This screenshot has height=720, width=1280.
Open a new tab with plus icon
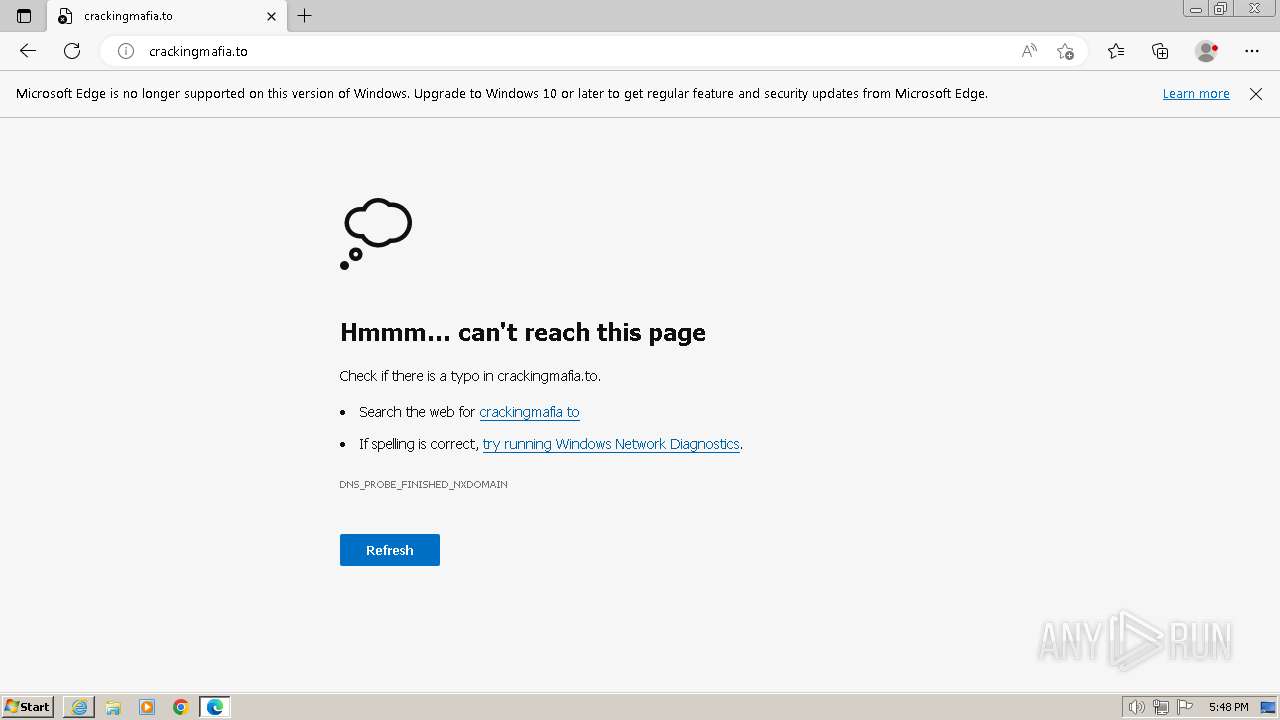(305, 16)
